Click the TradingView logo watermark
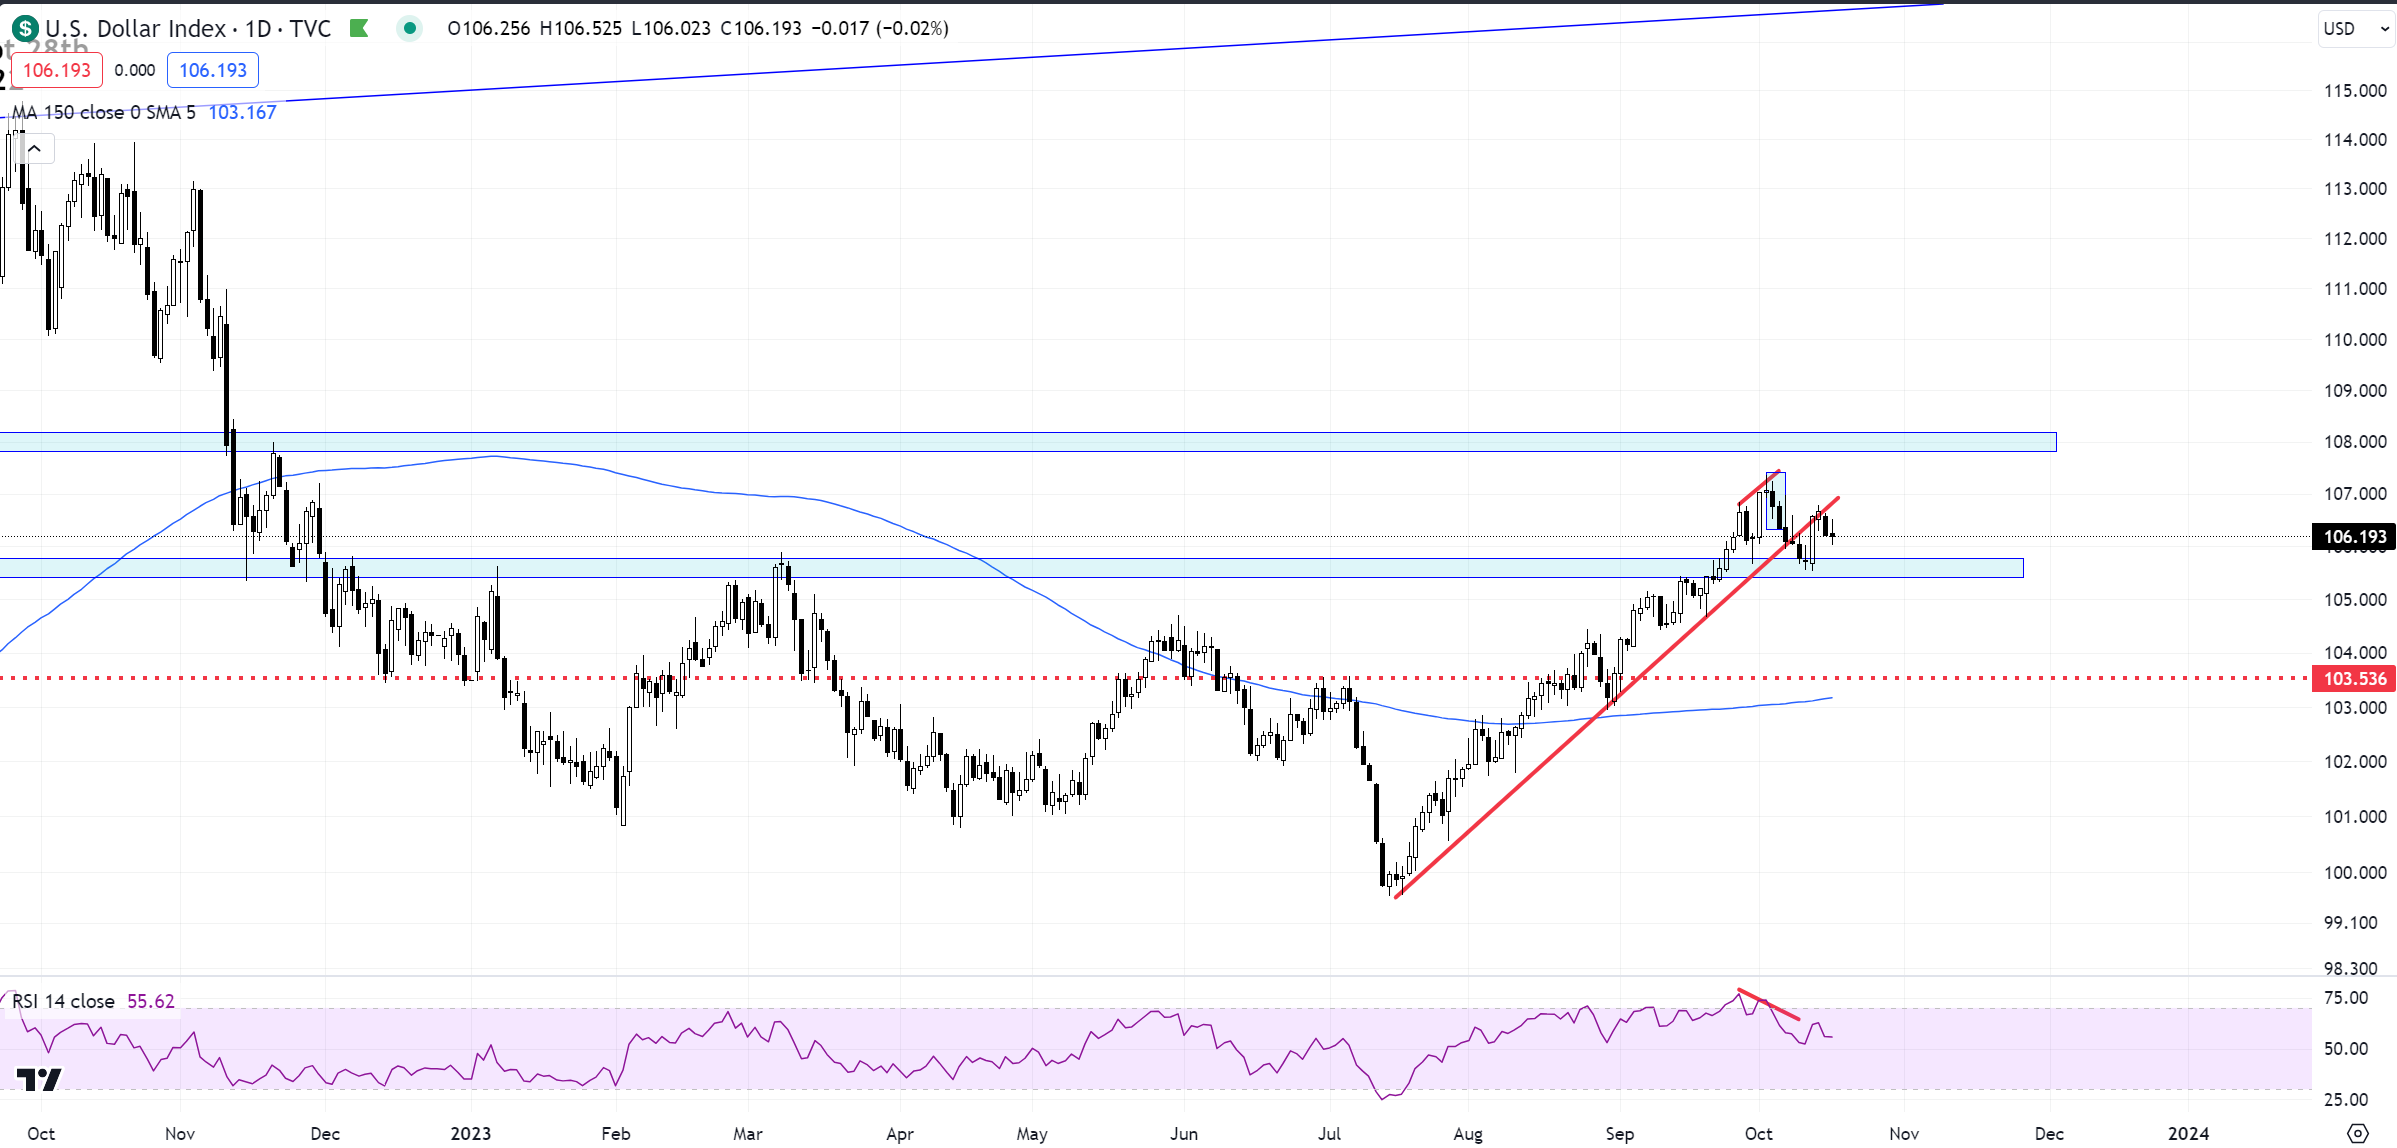Viewport: 2397px width, 1148px height. pos(39,1079)
